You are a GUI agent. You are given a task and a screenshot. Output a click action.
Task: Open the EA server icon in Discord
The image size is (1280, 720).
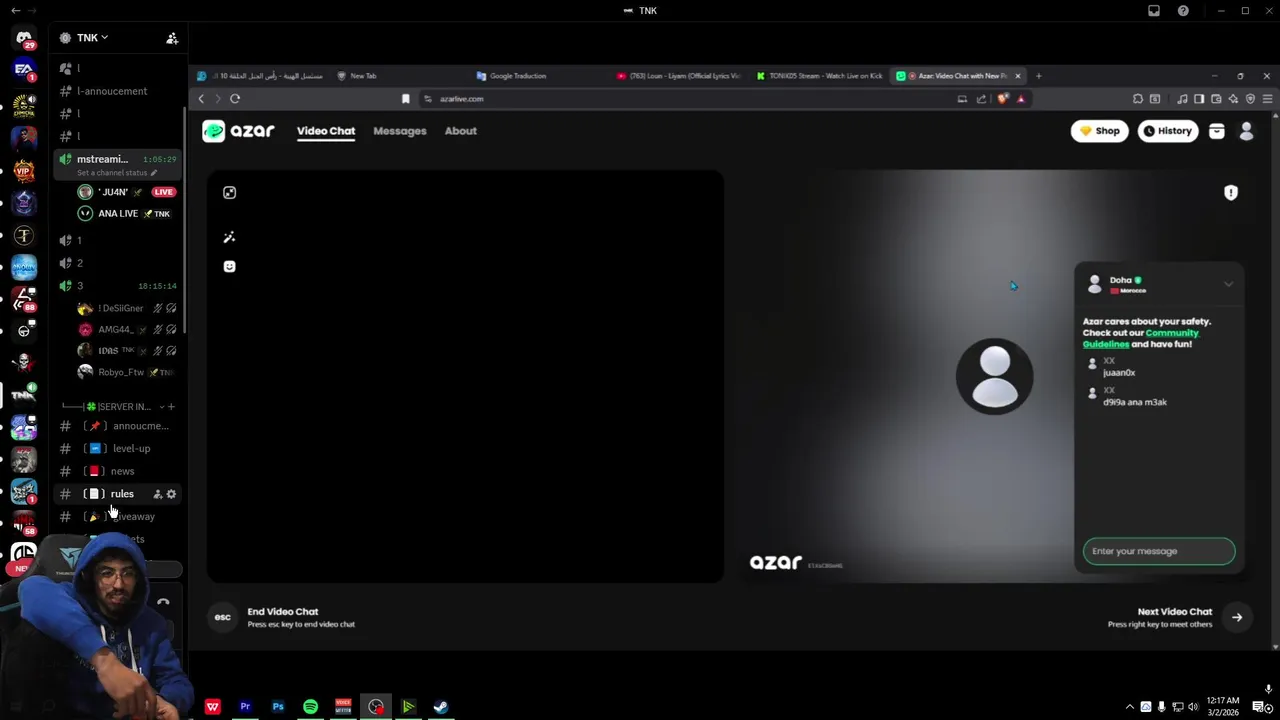[24, 70]
